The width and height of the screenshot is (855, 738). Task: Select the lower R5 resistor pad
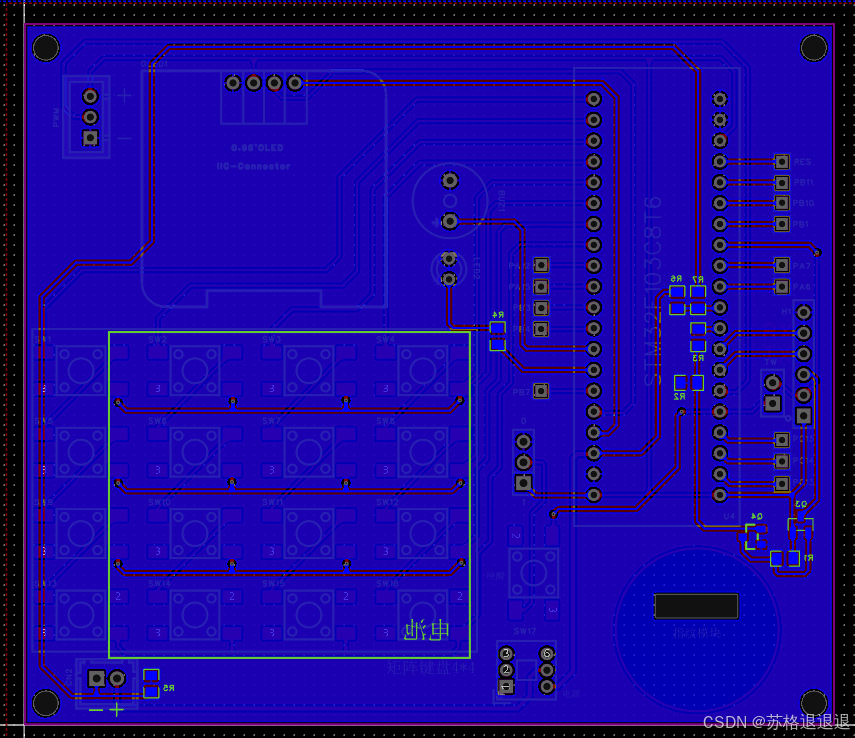151,692
